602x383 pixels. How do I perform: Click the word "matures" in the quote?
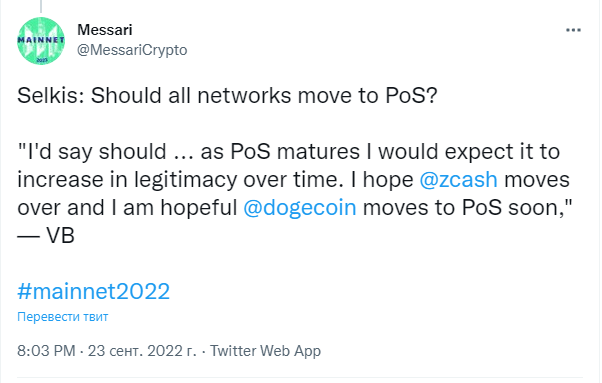pyautogui.click(x=318, y=152)
